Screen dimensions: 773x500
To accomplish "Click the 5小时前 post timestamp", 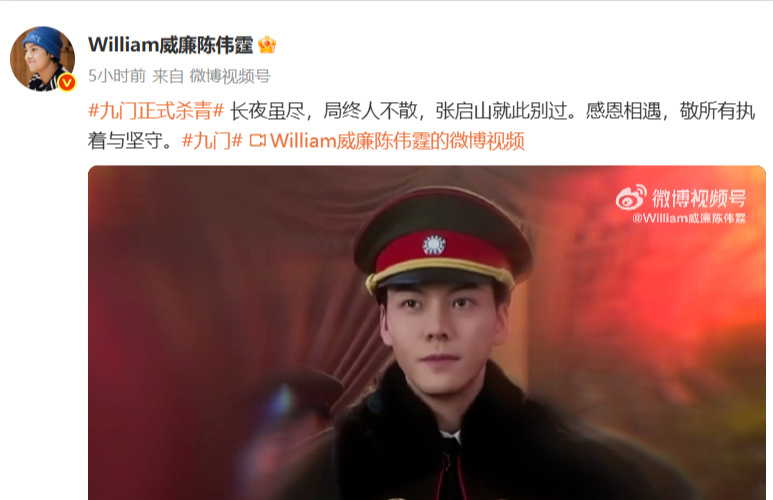I will (x=117, y=76).
